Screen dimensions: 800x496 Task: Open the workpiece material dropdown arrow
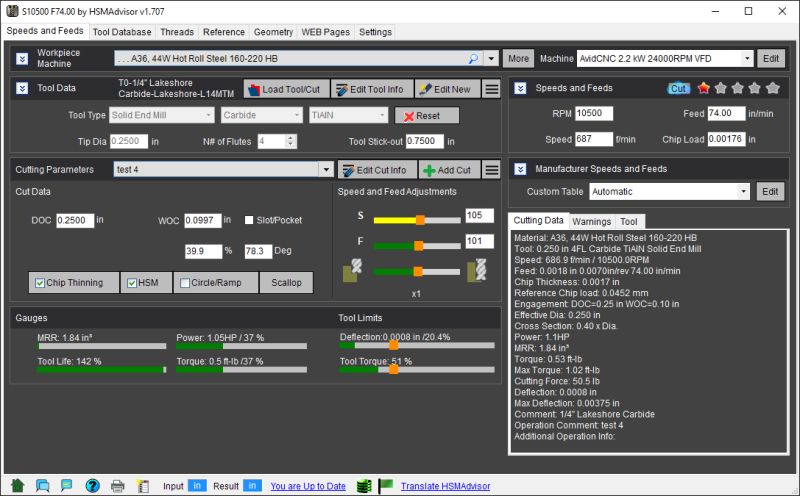(491, 59)
